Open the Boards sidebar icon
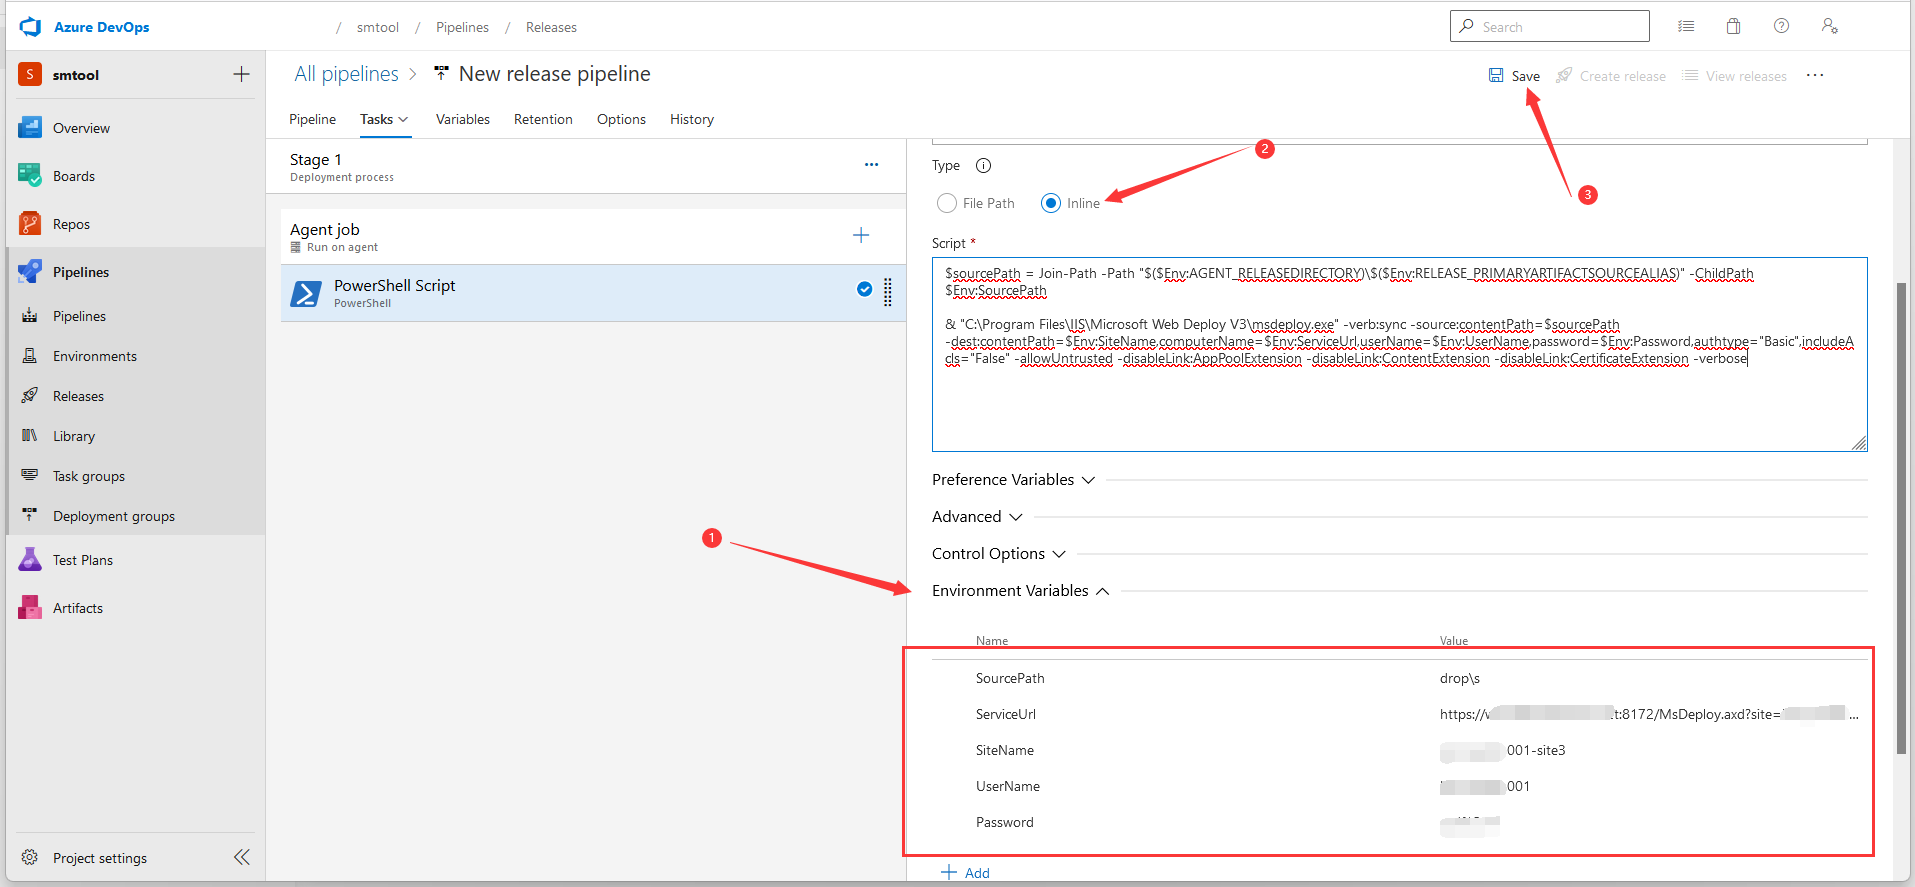Image resolution: width=1915 pixels, height=887 pixels. click(x=30, y=176)
